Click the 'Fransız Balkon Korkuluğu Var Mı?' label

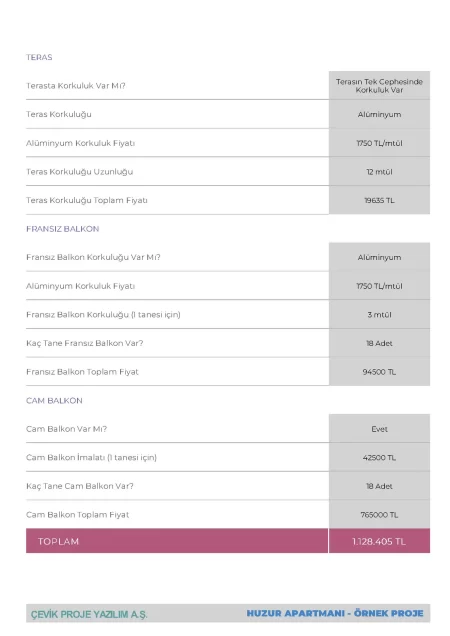click(93, 257)
